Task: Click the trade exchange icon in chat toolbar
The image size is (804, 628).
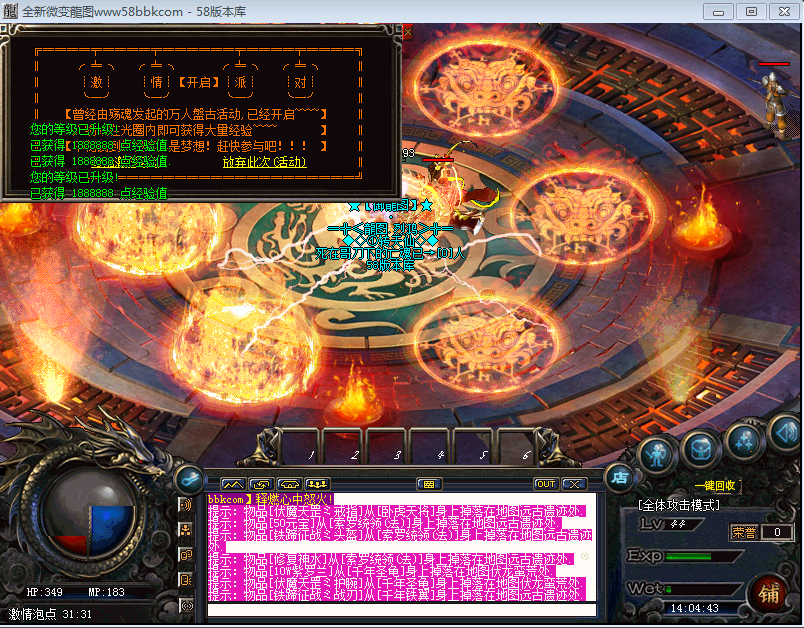Action: point(261,484)
